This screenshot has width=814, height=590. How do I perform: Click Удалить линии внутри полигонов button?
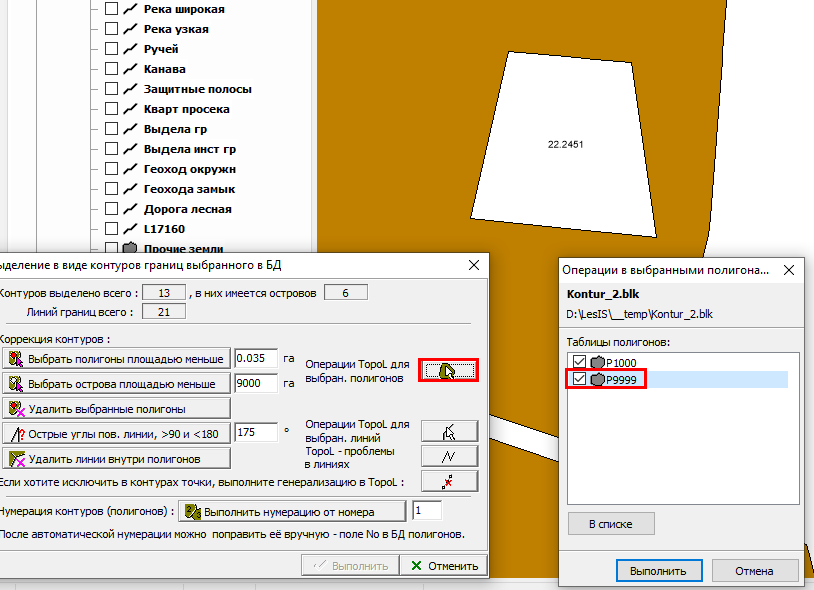coord(116,459)
